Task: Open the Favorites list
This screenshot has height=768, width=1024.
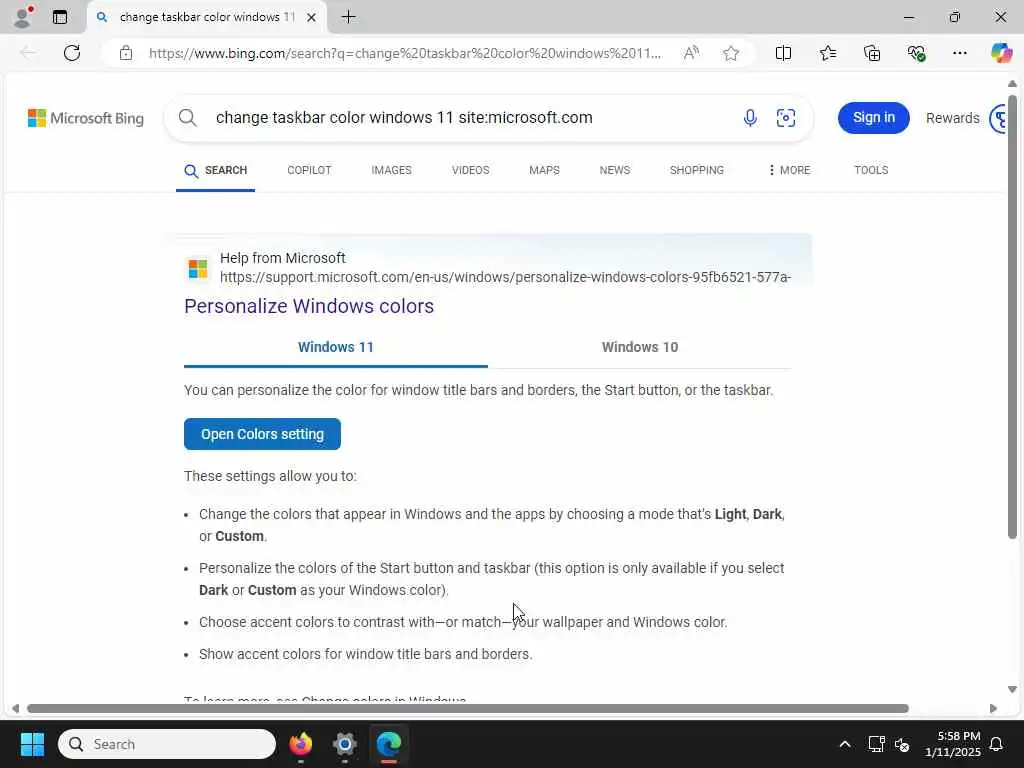Action: point(827,53)
